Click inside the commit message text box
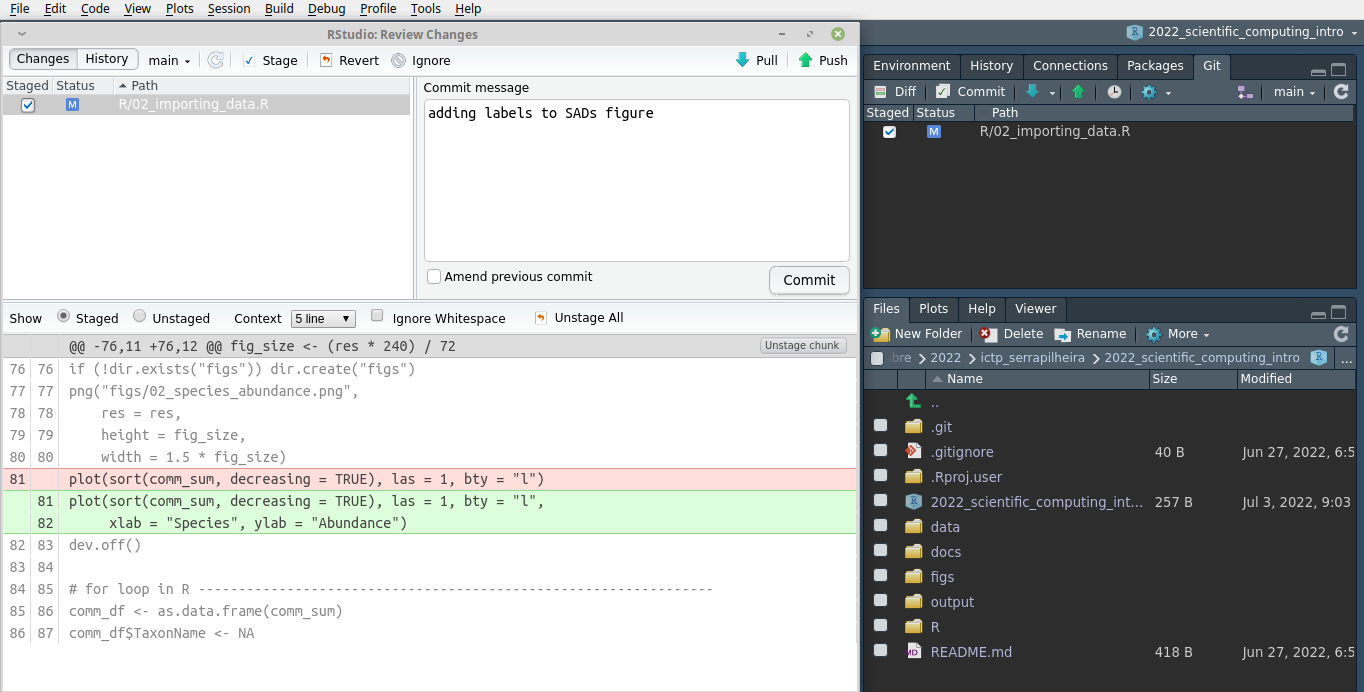Image resolution: width=1364 pixels, height=692 pixels. (x=636, y=180)
